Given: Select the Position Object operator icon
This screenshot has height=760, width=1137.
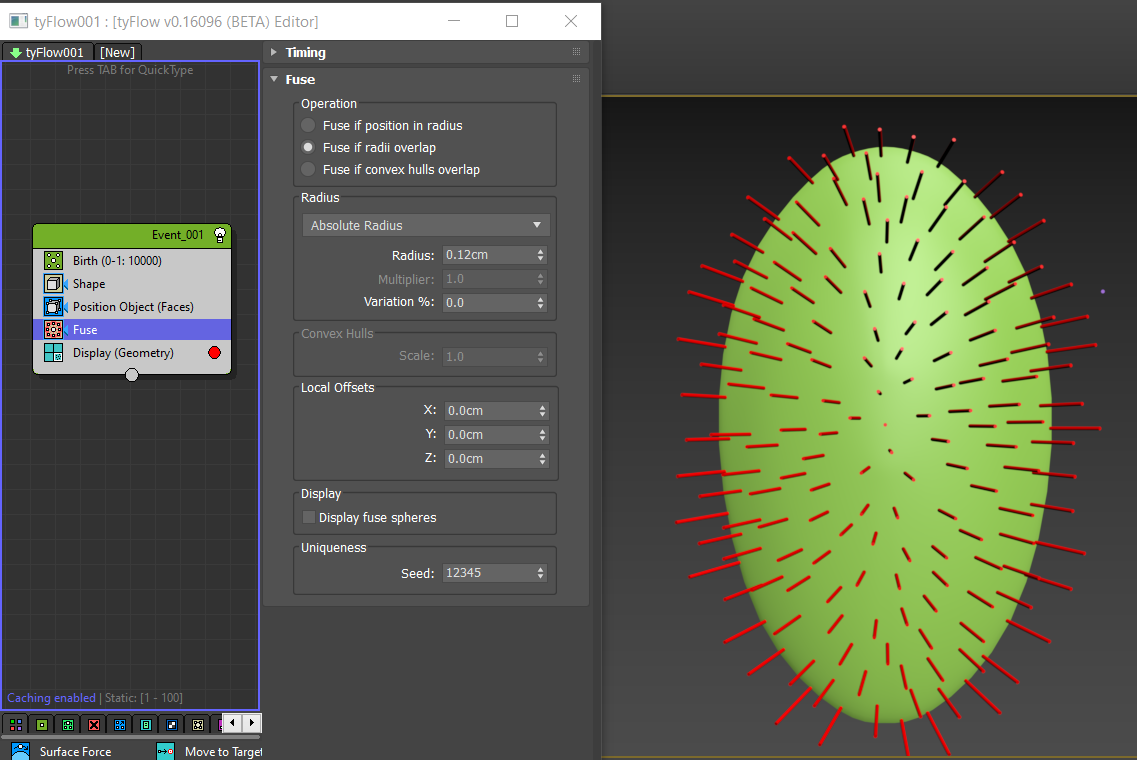Looking at the screenshot, I should coord(54,307).
